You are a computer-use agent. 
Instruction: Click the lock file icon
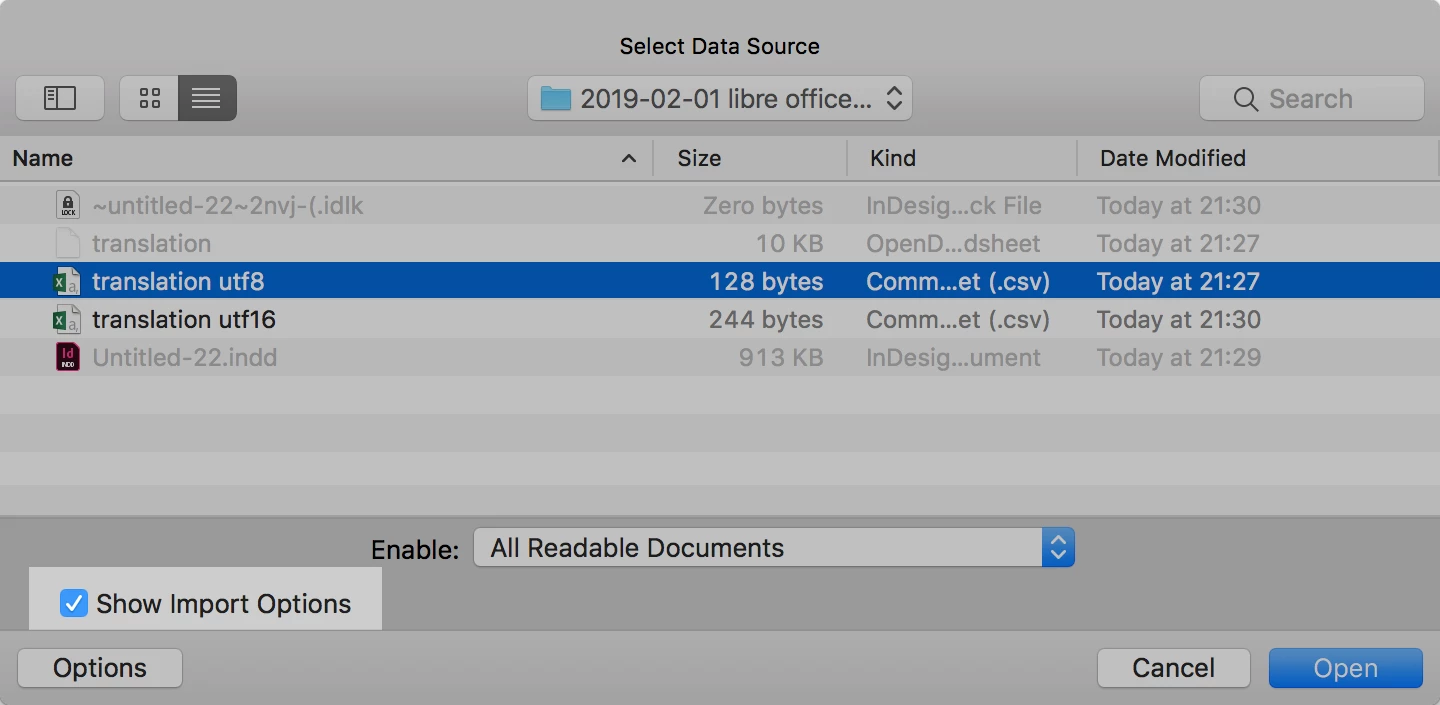coord(67,206)
